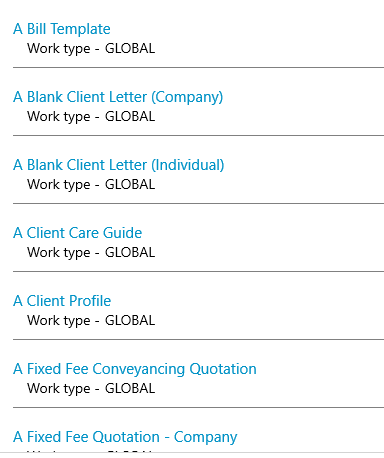Open the A Client Care Guide link
384x458 pixels.
(77, 233)
